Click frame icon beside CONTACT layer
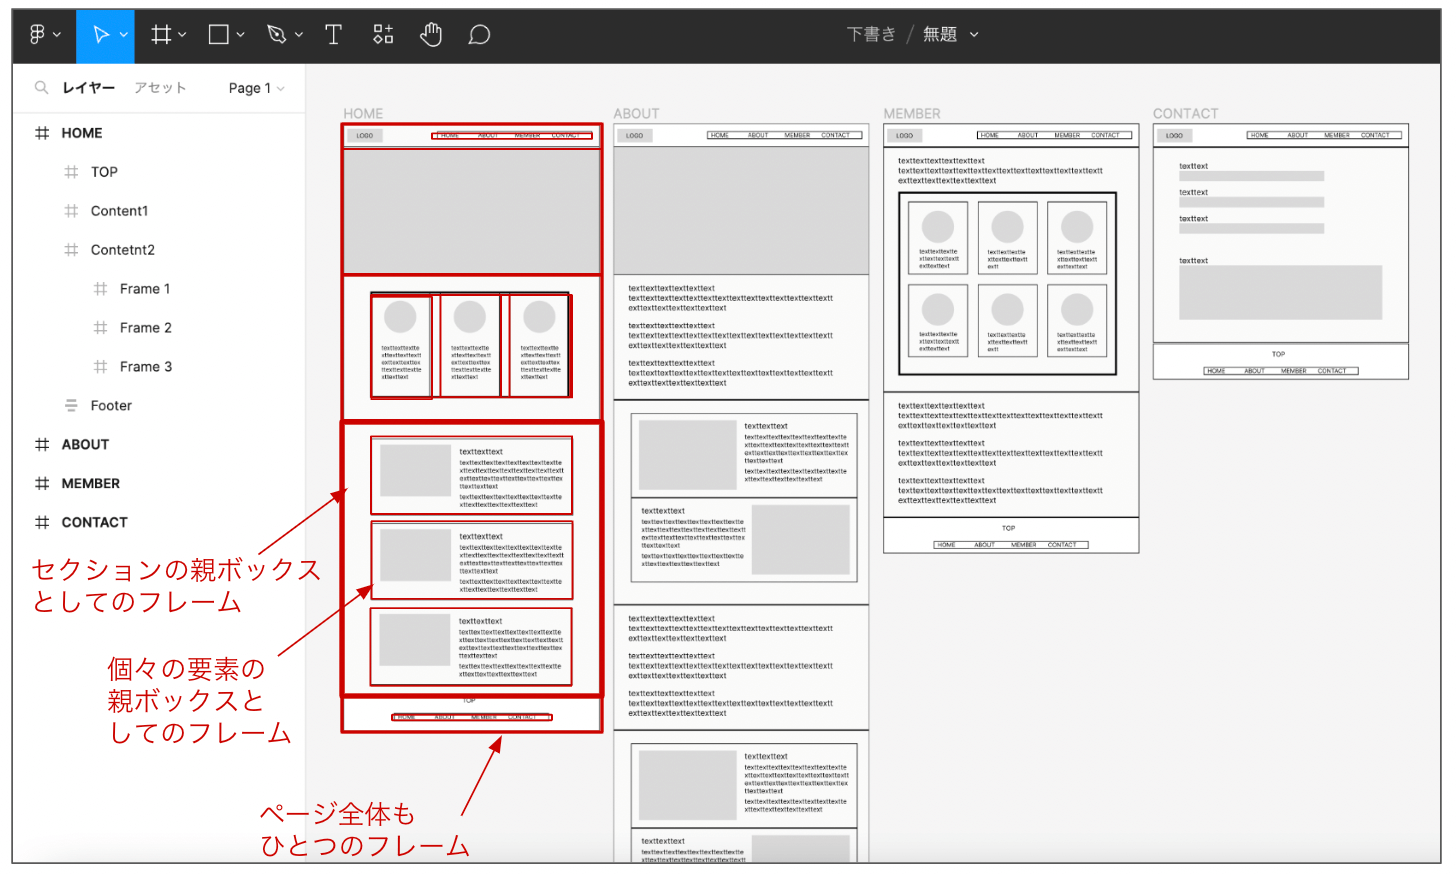 click(x=42, y=523)
